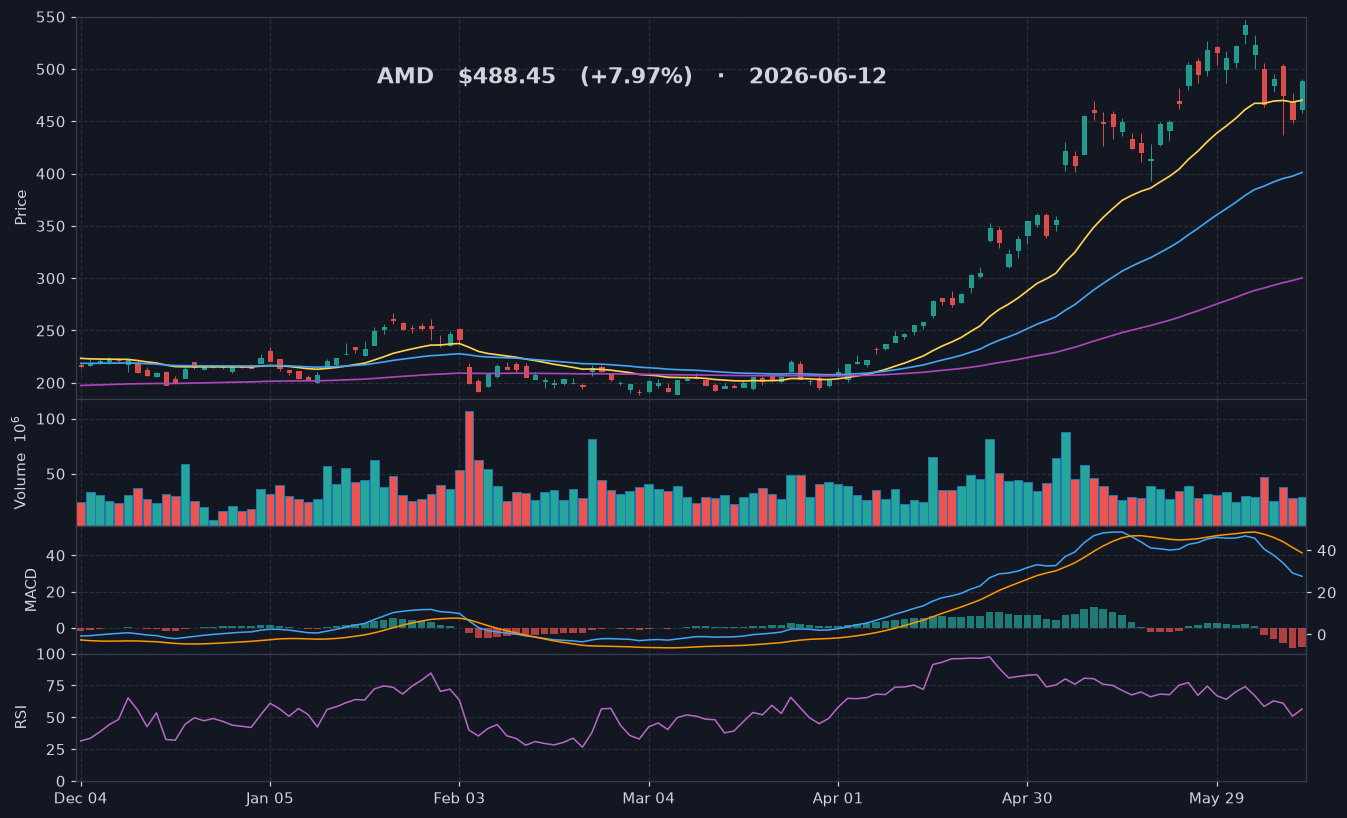Click the Feb 03 date label
1347x818 pixels.
(x=460, y=799)
